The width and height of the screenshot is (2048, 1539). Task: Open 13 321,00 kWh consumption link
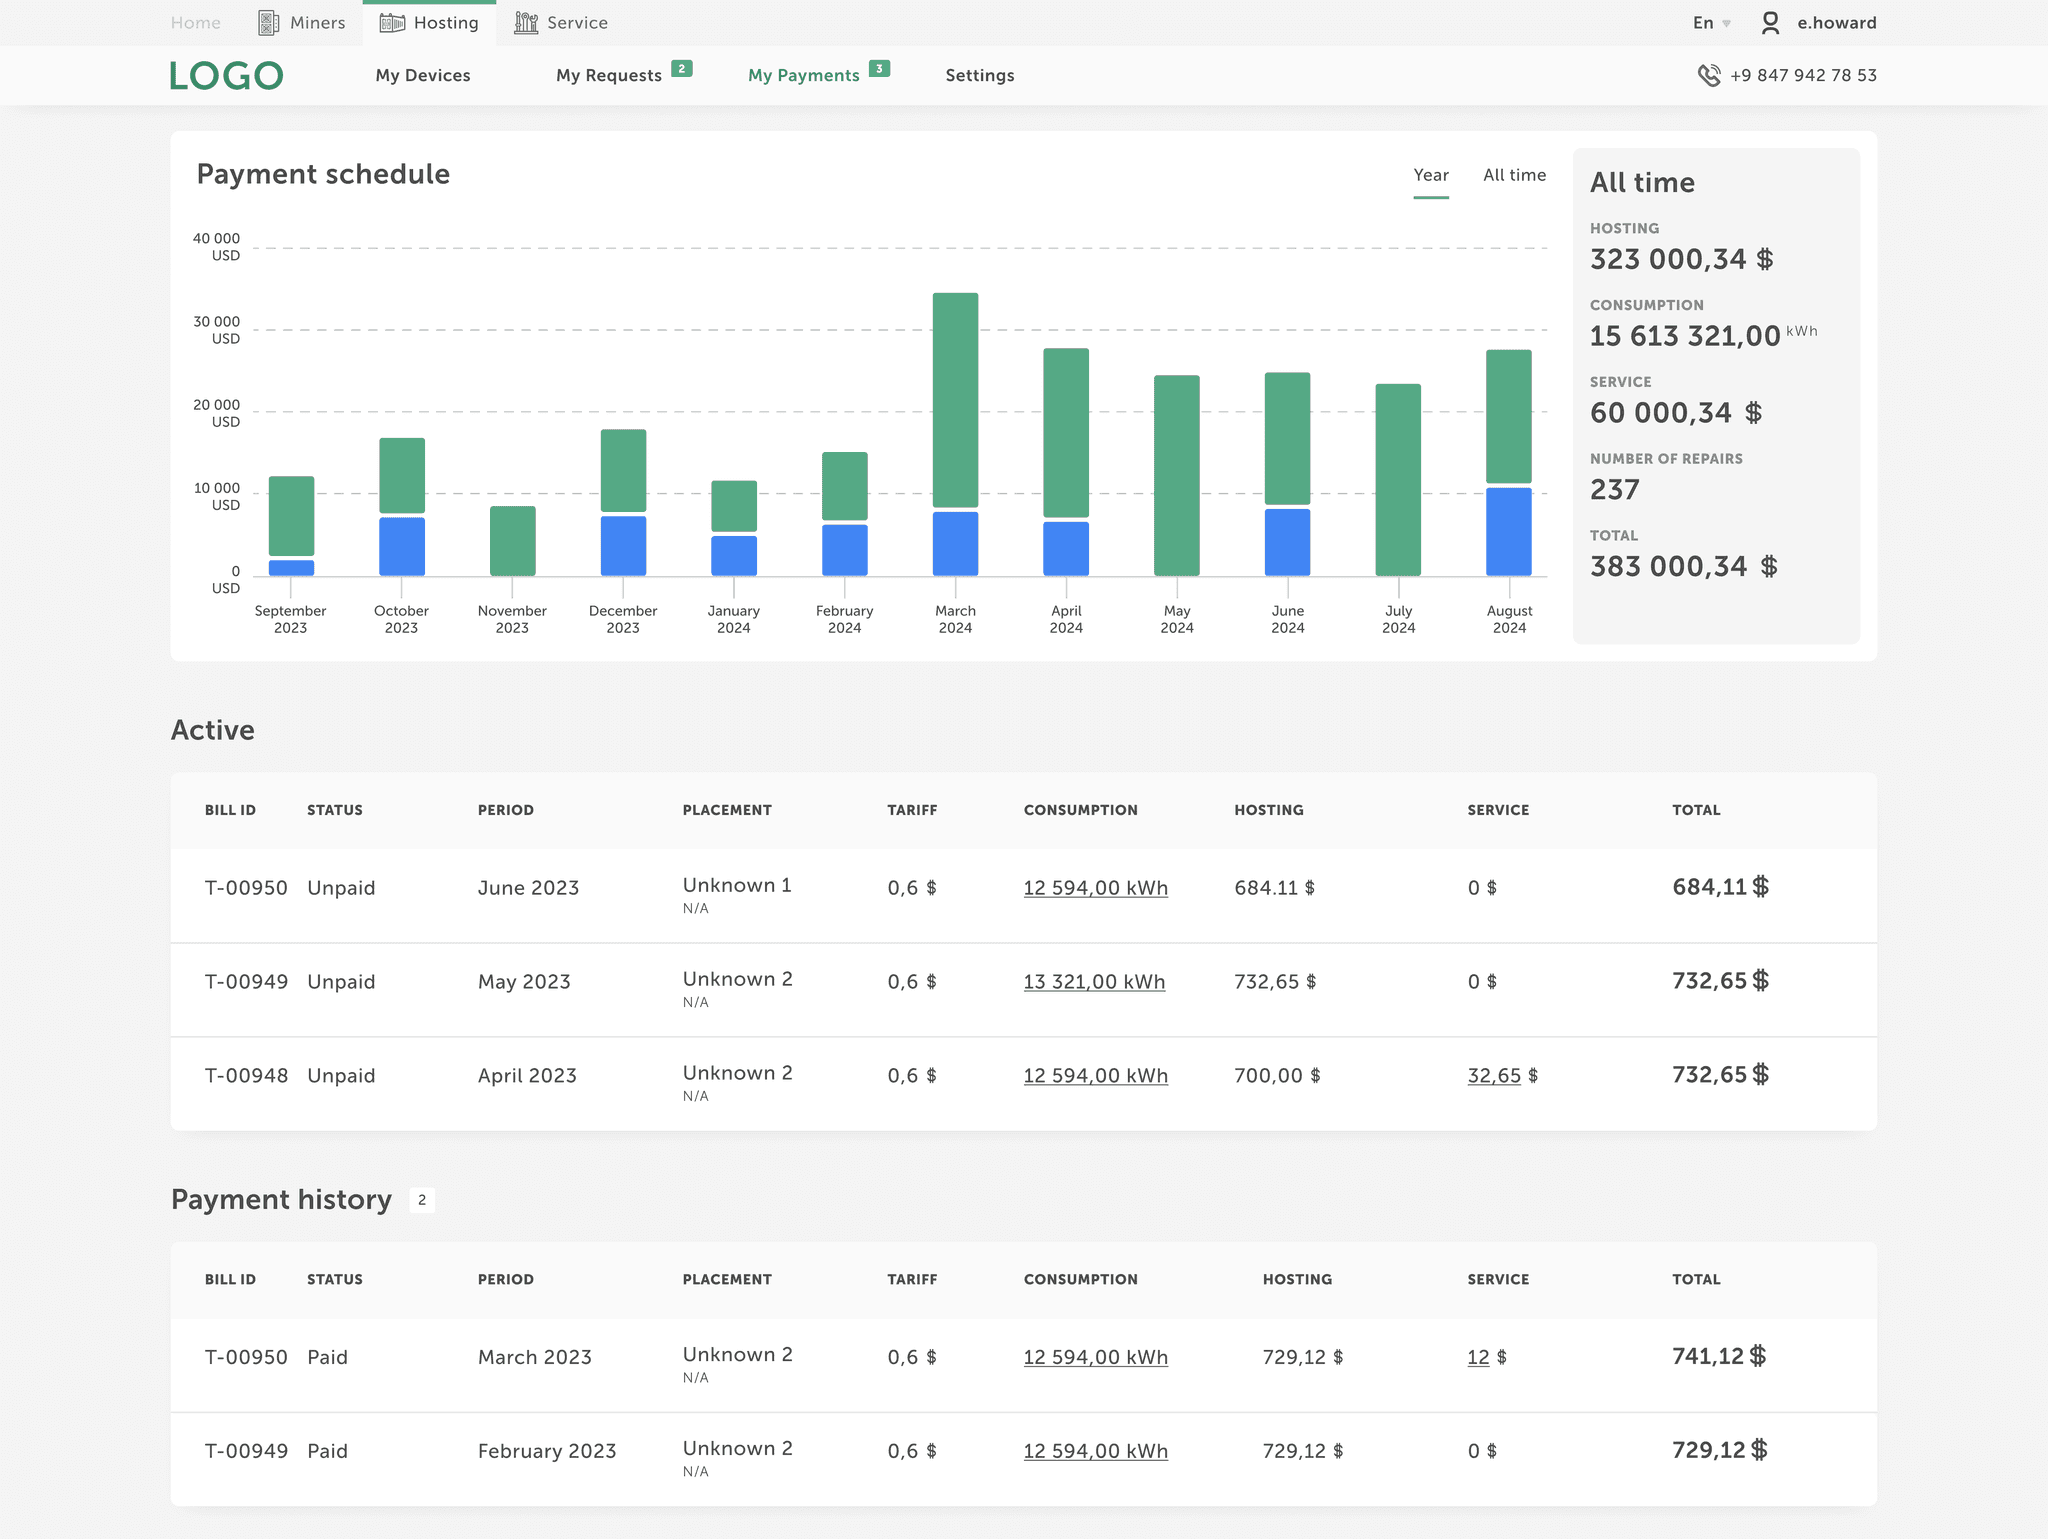(1094, 982)
